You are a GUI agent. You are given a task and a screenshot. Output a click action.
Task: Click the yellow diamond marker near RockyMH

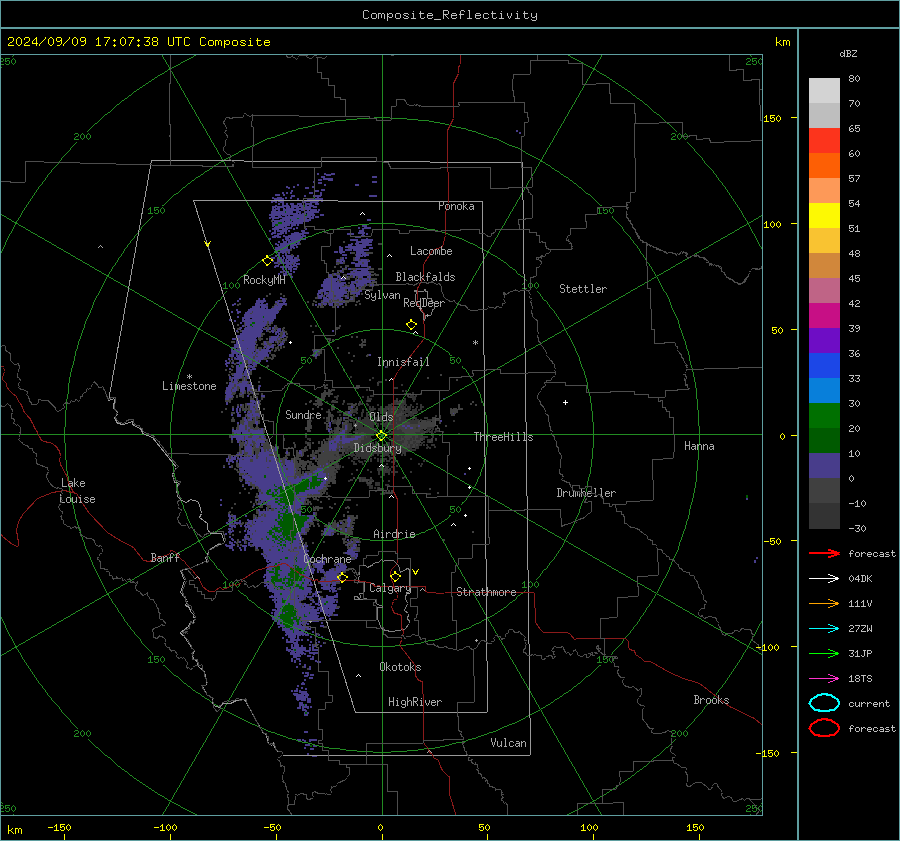[267, 261]
